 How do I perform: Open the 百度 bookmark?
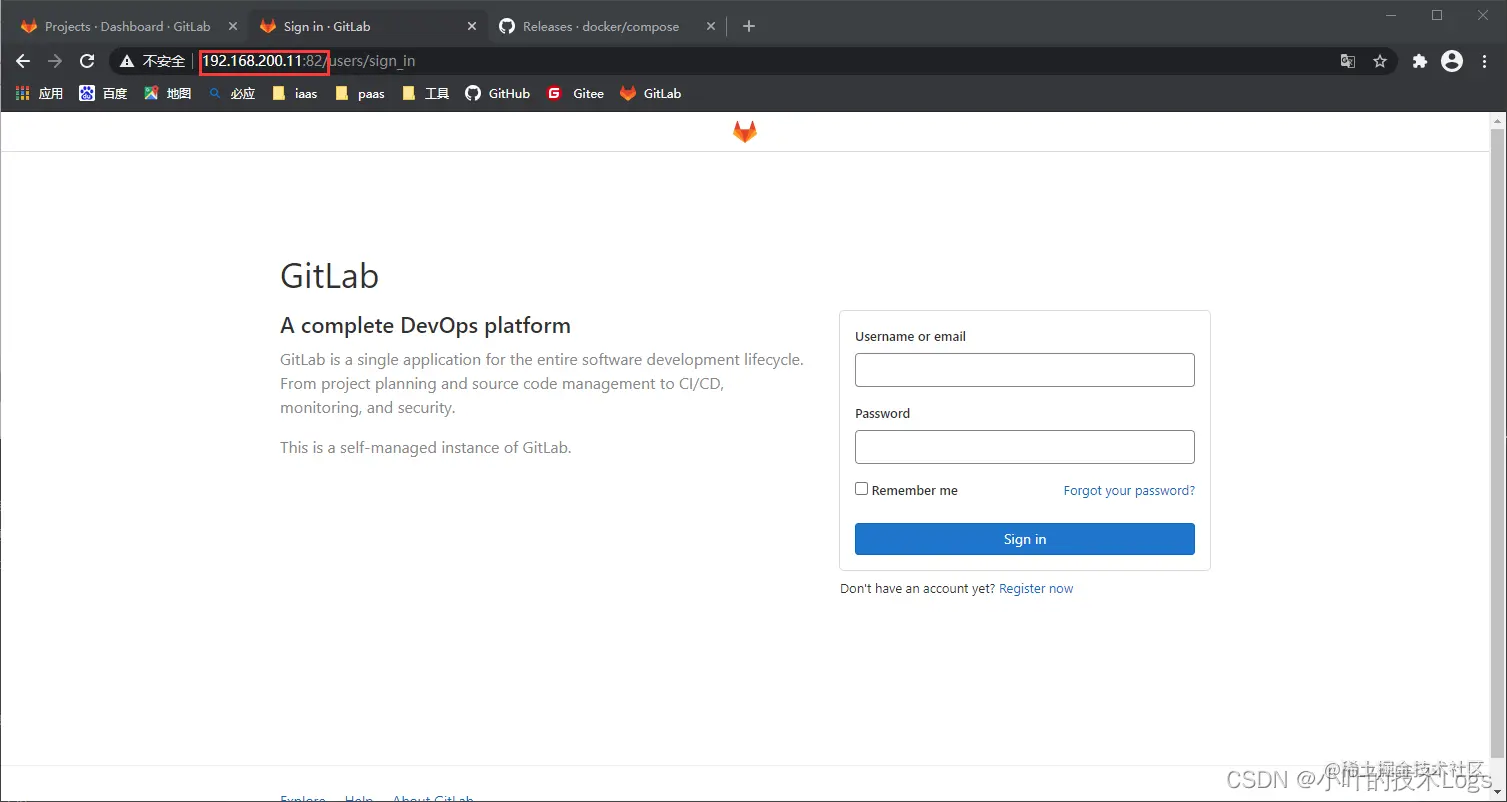point(103,93)
